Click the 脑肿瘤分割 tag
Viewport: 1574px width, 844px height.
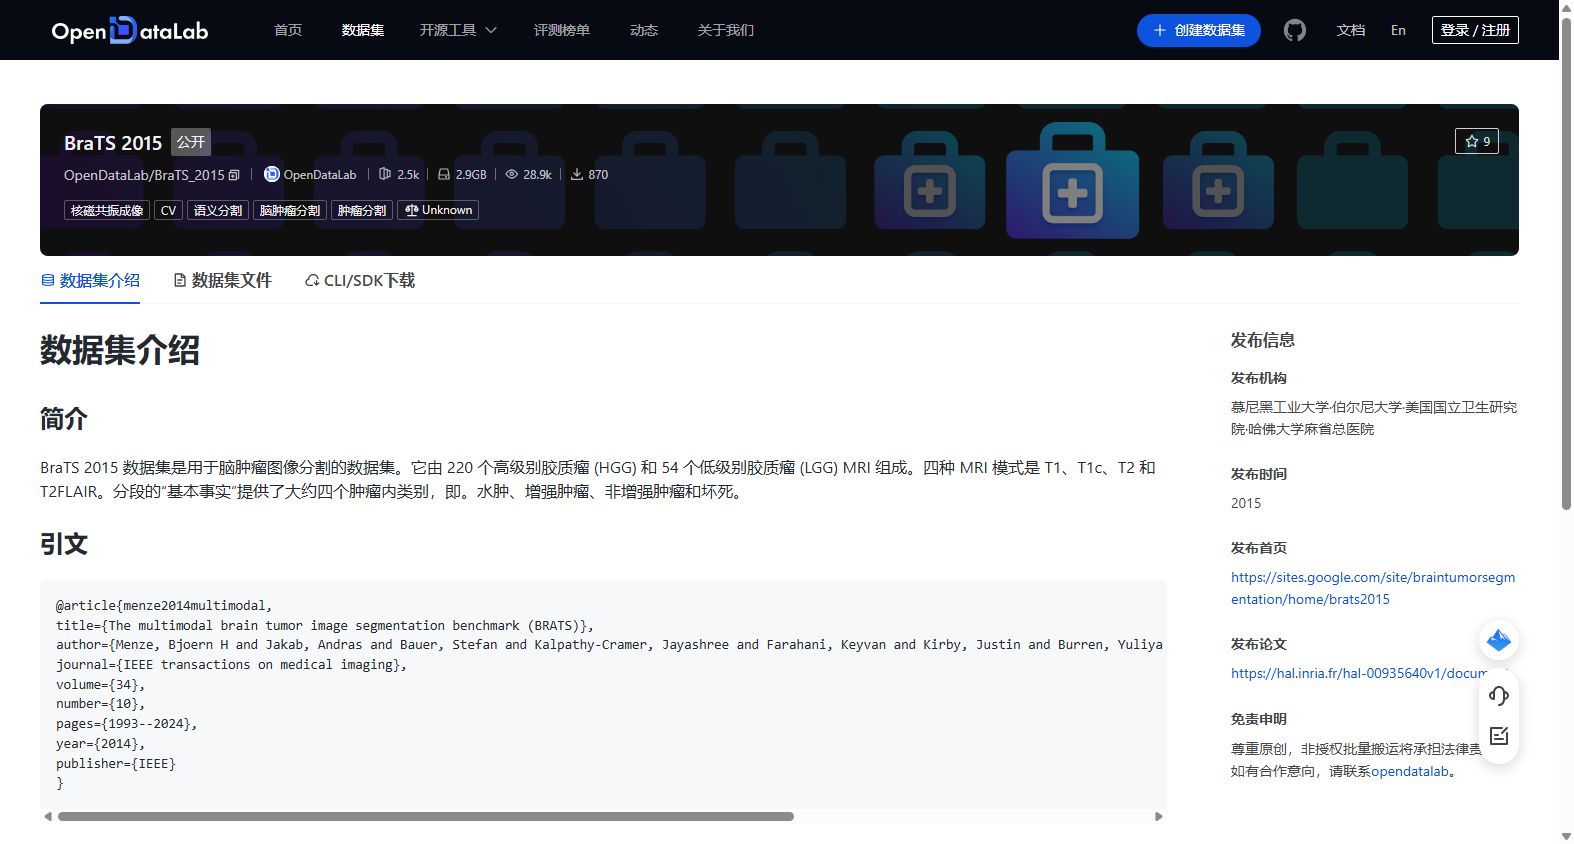coord(290,210)
